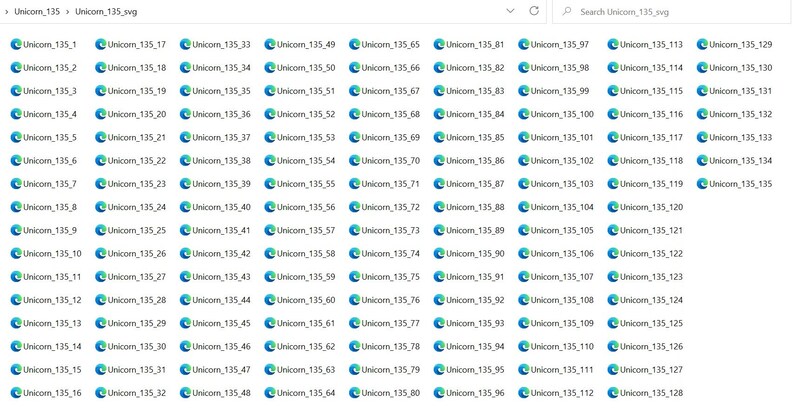Select the file icon for Unicorn_135_17
794x420 pixels.
[x=101, y=45]
